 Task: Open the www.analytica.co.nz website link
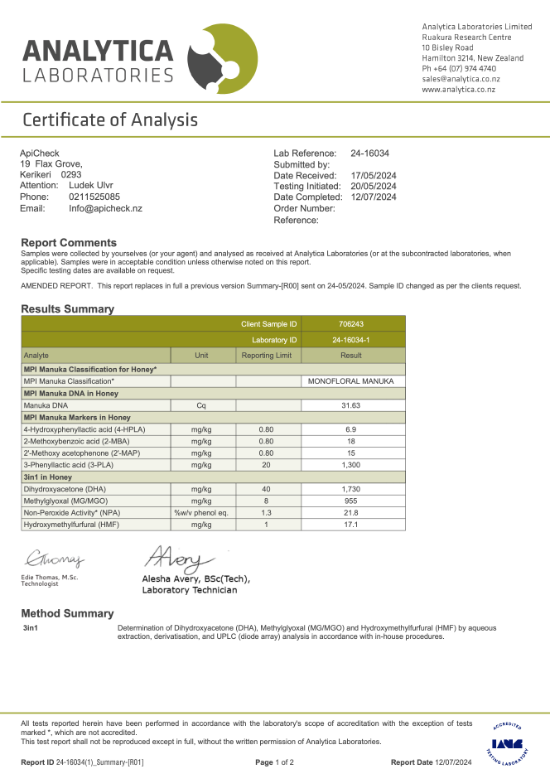coord(458,90)
